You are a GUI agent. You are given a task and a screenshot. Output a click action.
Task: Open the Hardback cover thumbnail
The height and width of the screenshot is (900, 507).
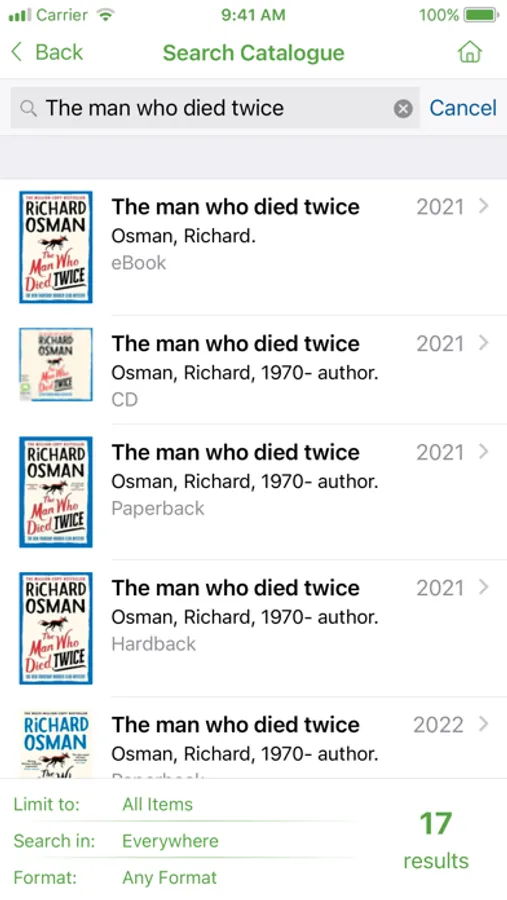click(56, 628)
